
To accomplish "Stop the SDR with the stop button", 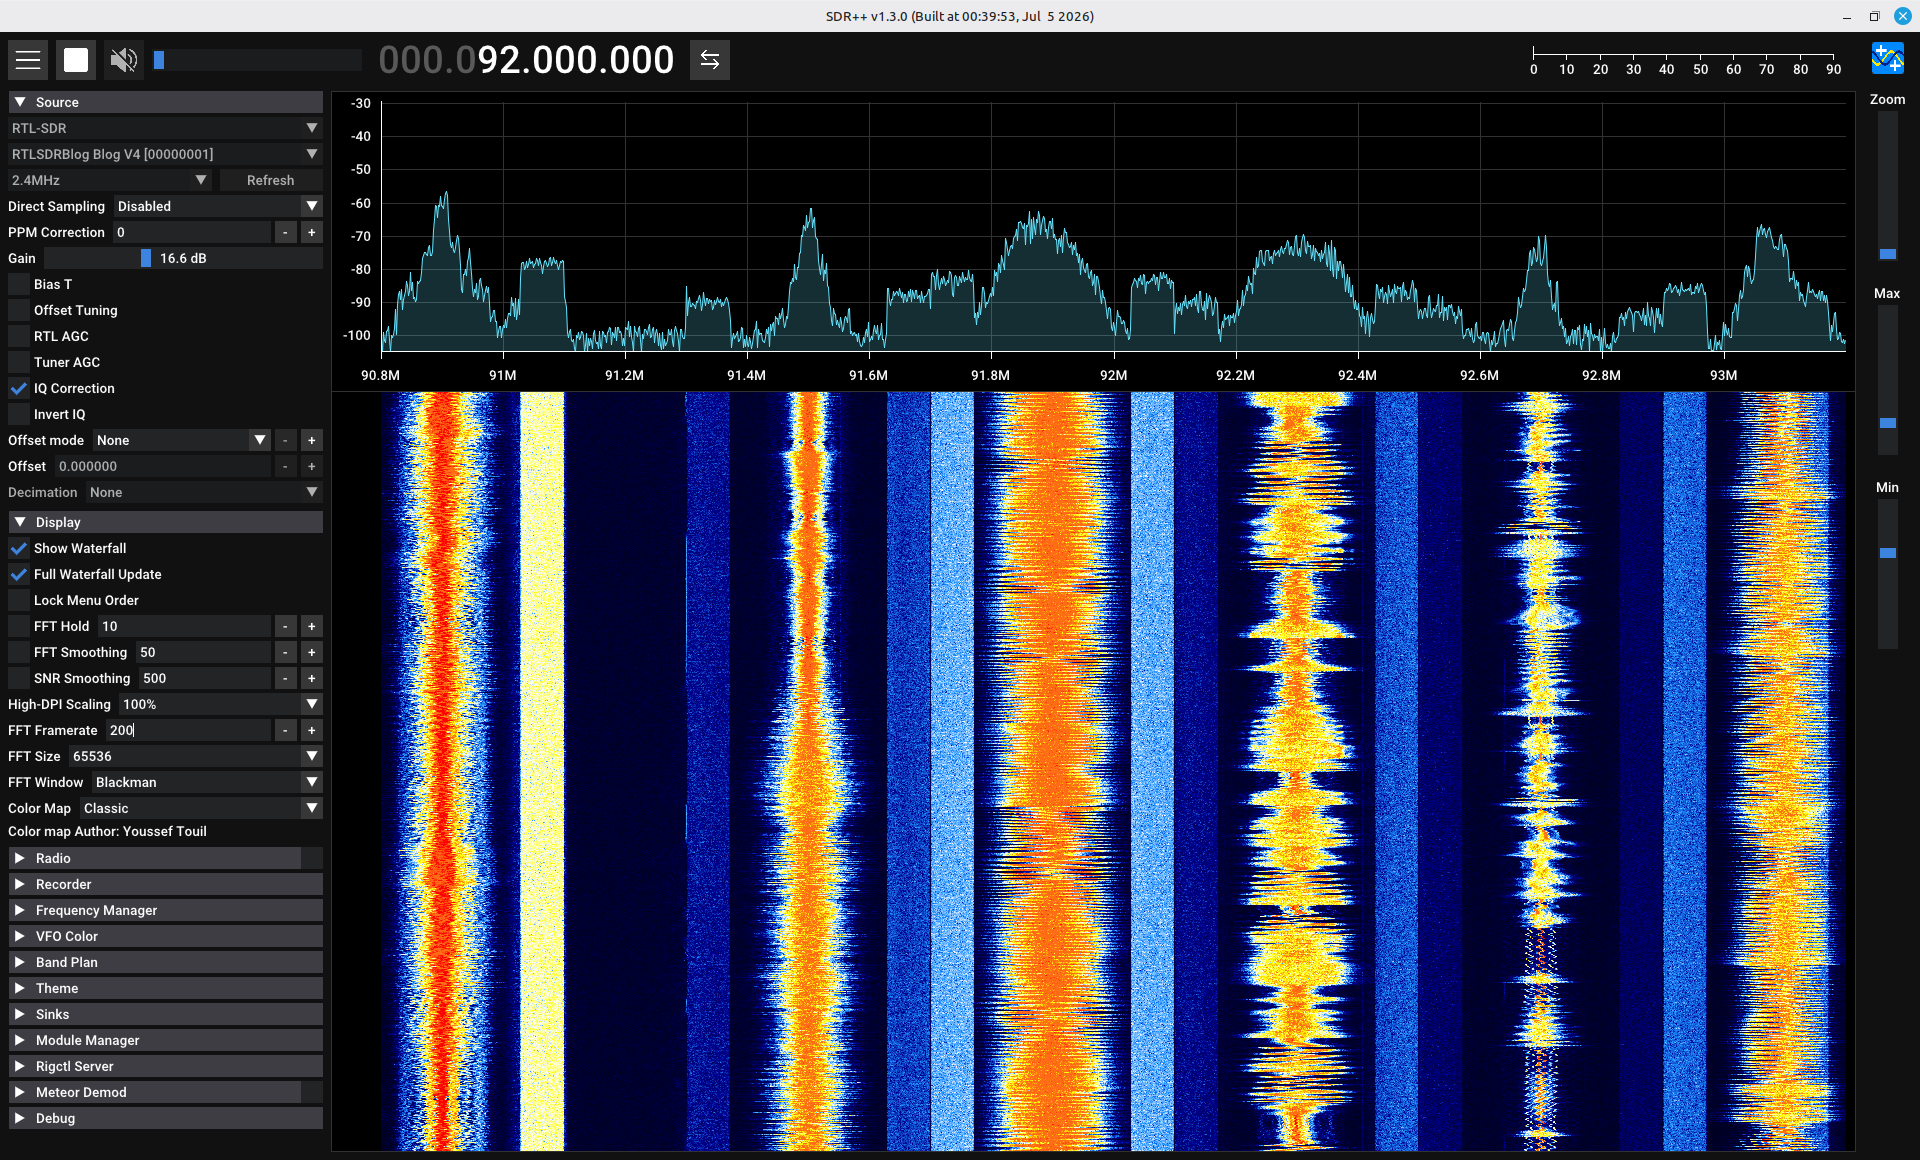I will 76,60.
